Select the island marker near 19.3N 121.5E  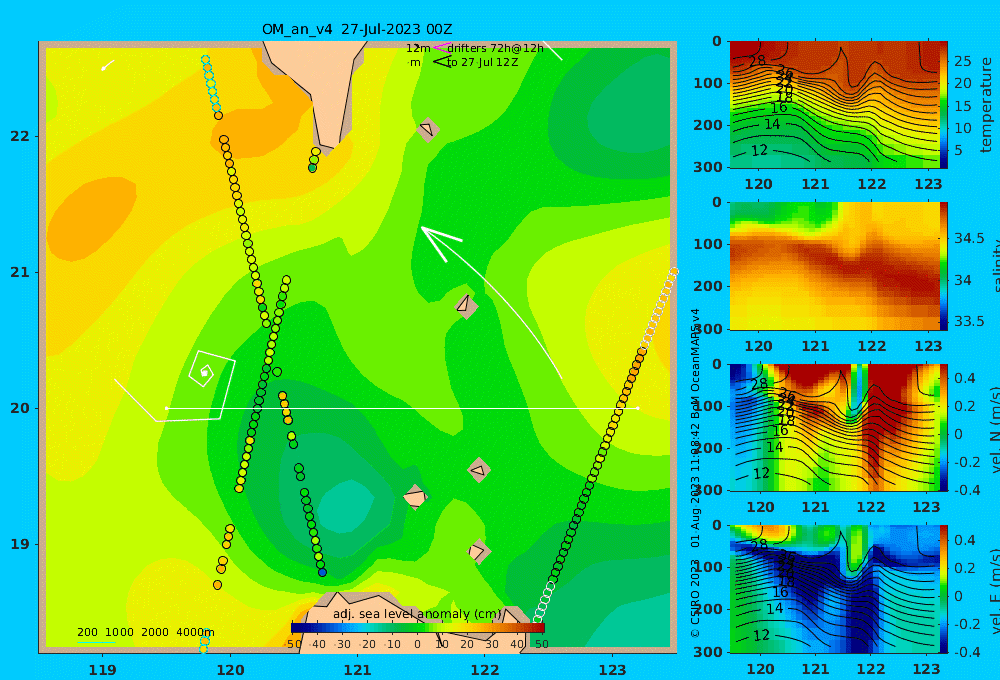415,497
